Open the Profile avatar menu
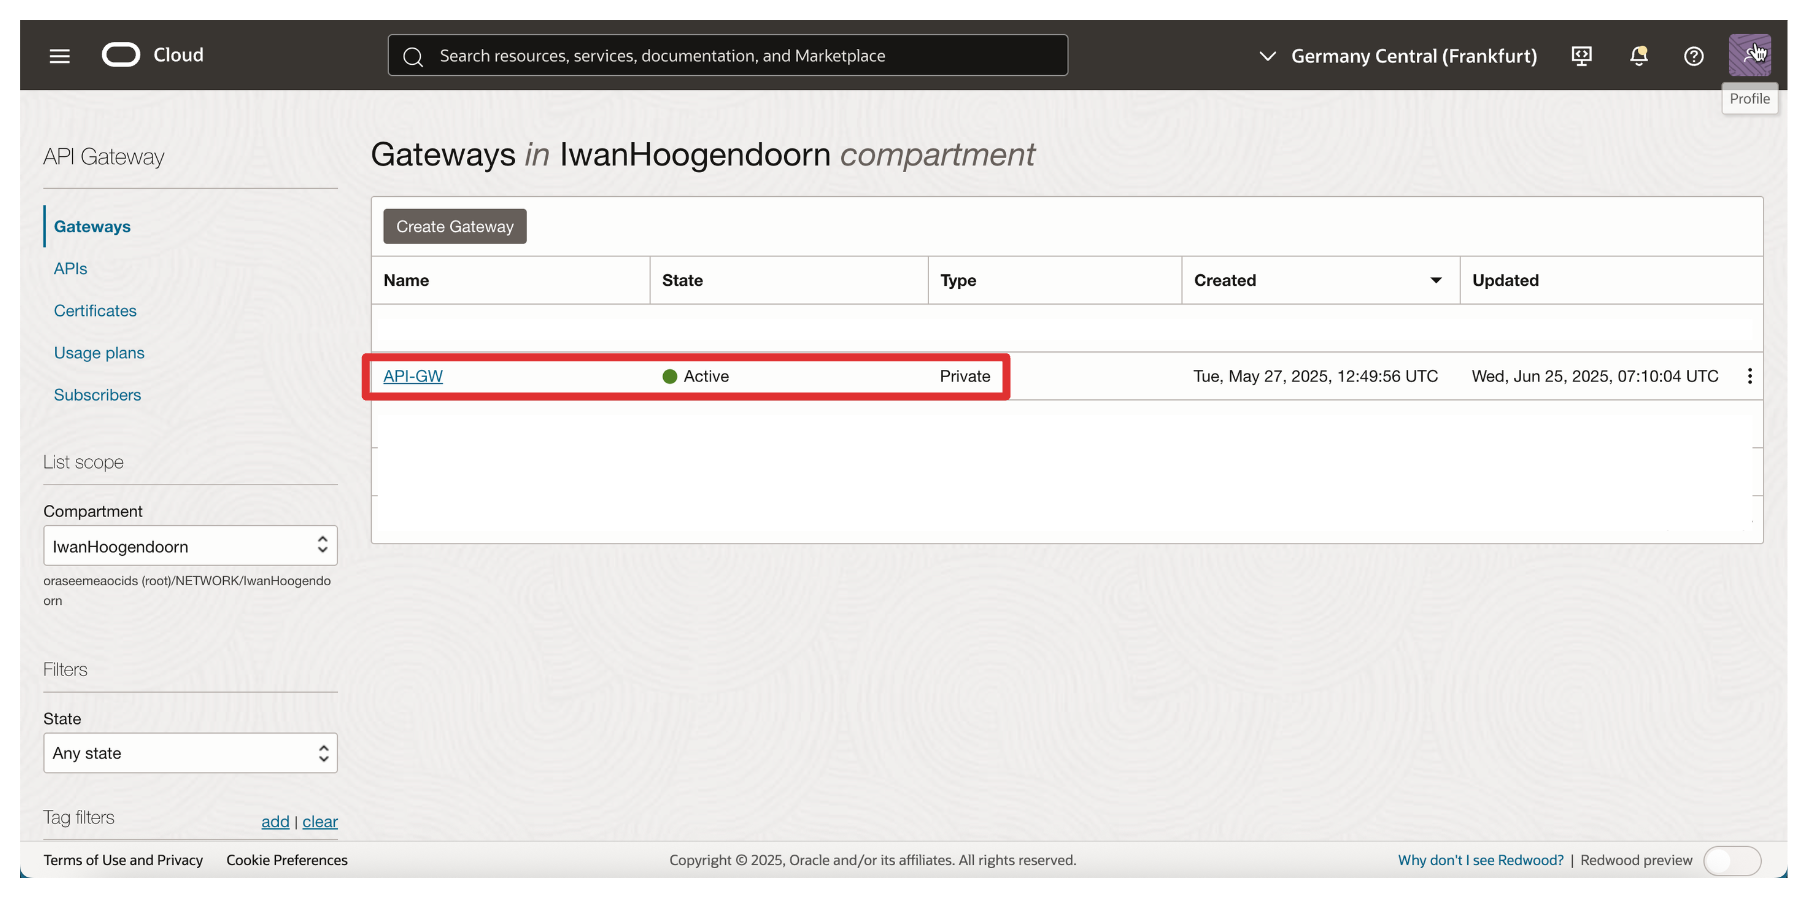Viewport: 1807px width, 898px height. click(x=1749, y=55)
